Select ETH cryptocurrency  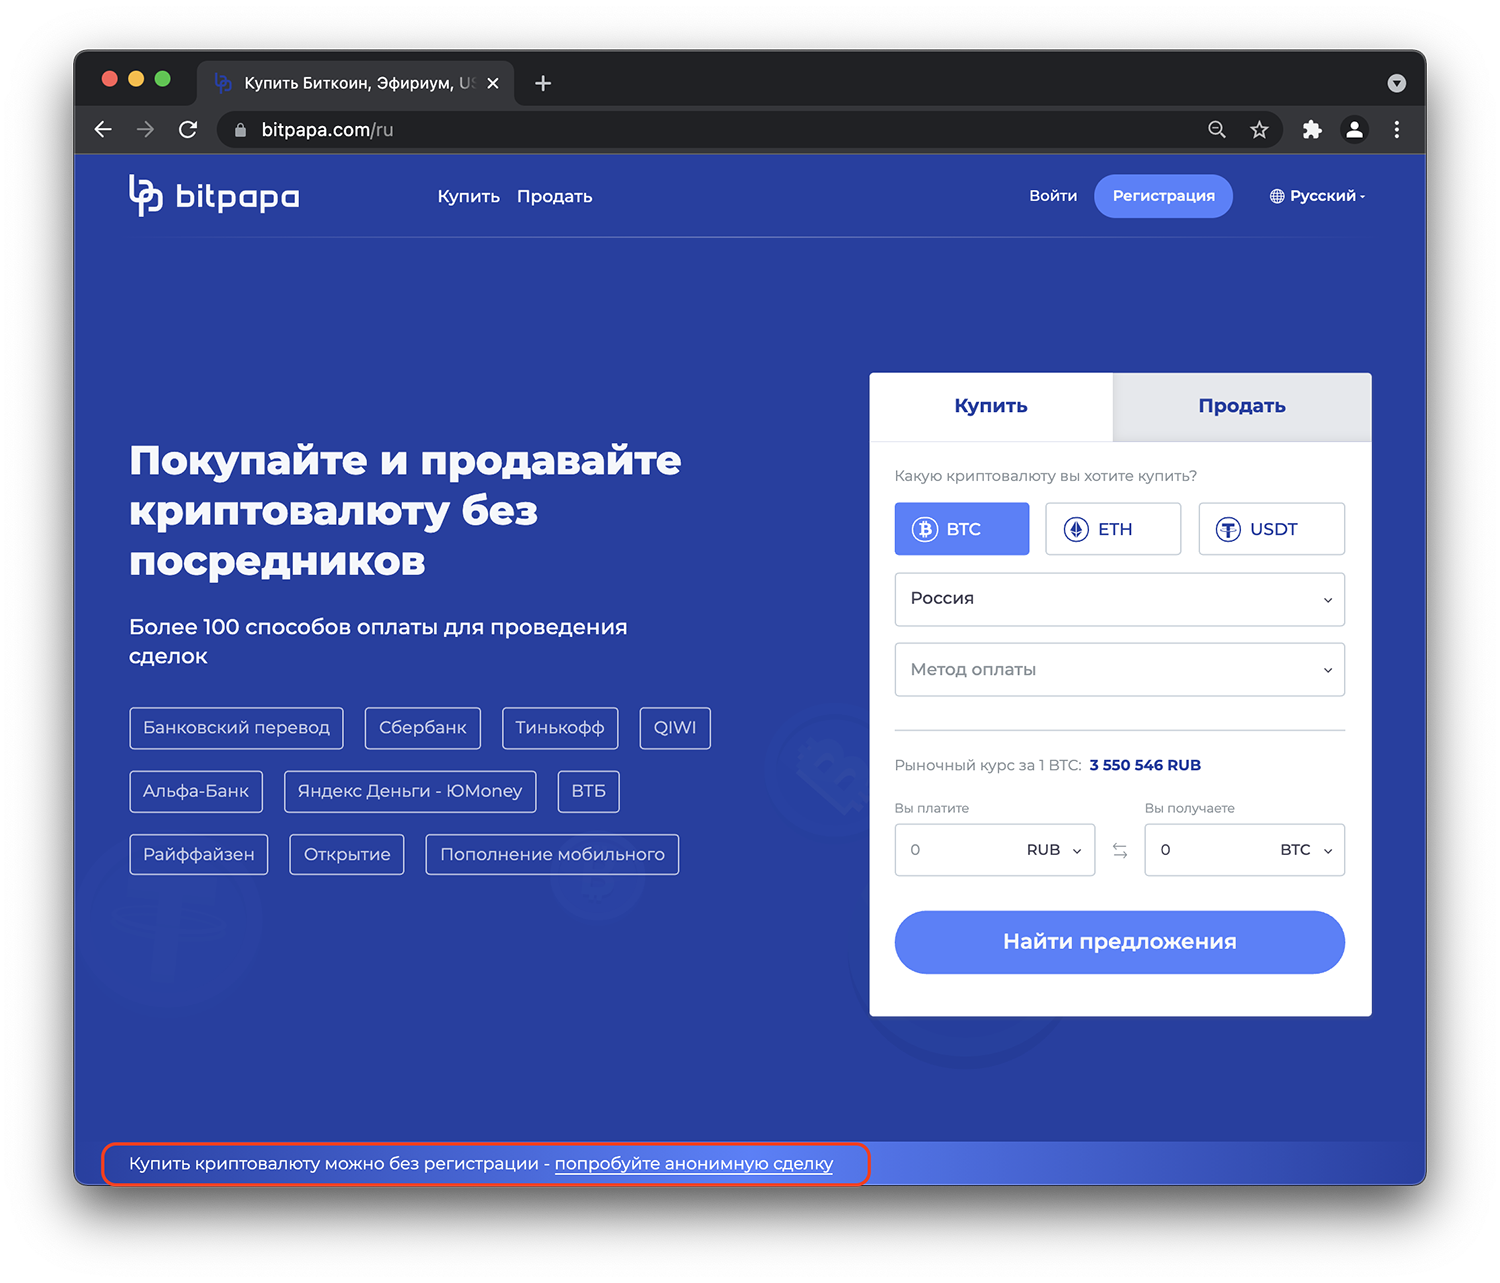1113,529
